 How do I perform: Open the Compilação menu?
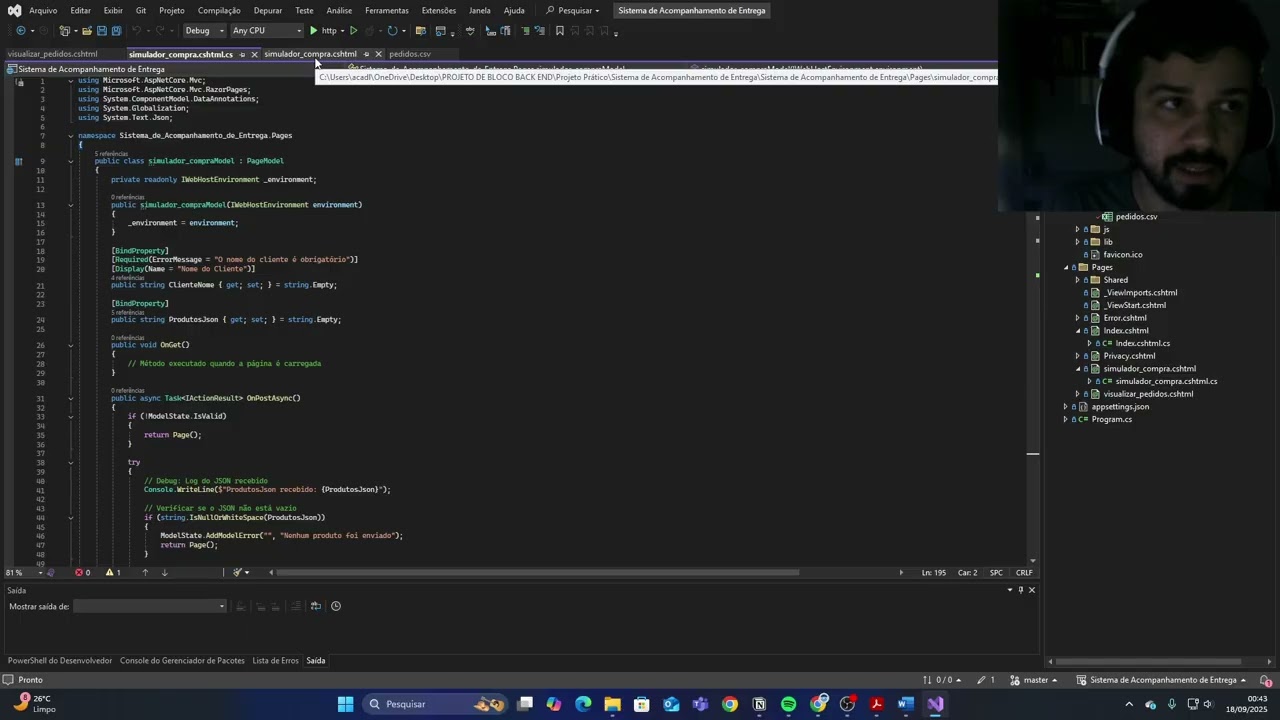click(x=219, y=10)
